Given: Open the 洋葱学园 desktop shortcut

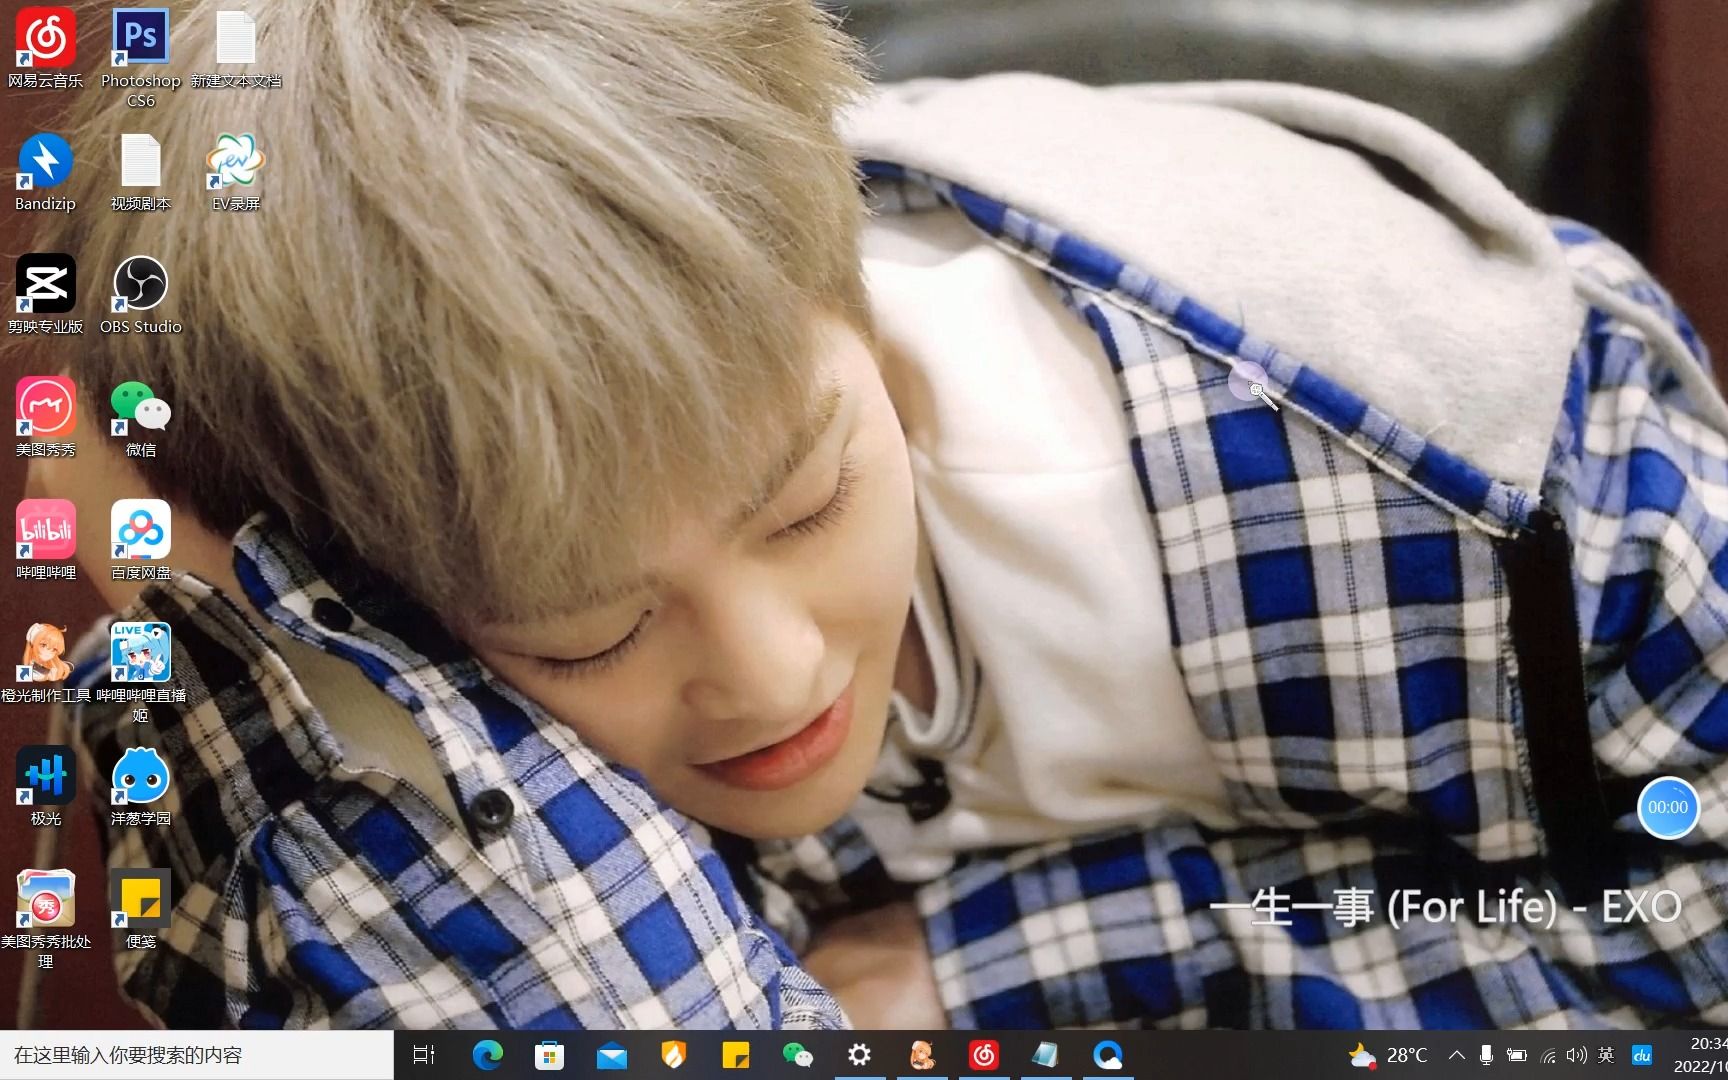Looking at the screenshot, I should pos(140,788).
